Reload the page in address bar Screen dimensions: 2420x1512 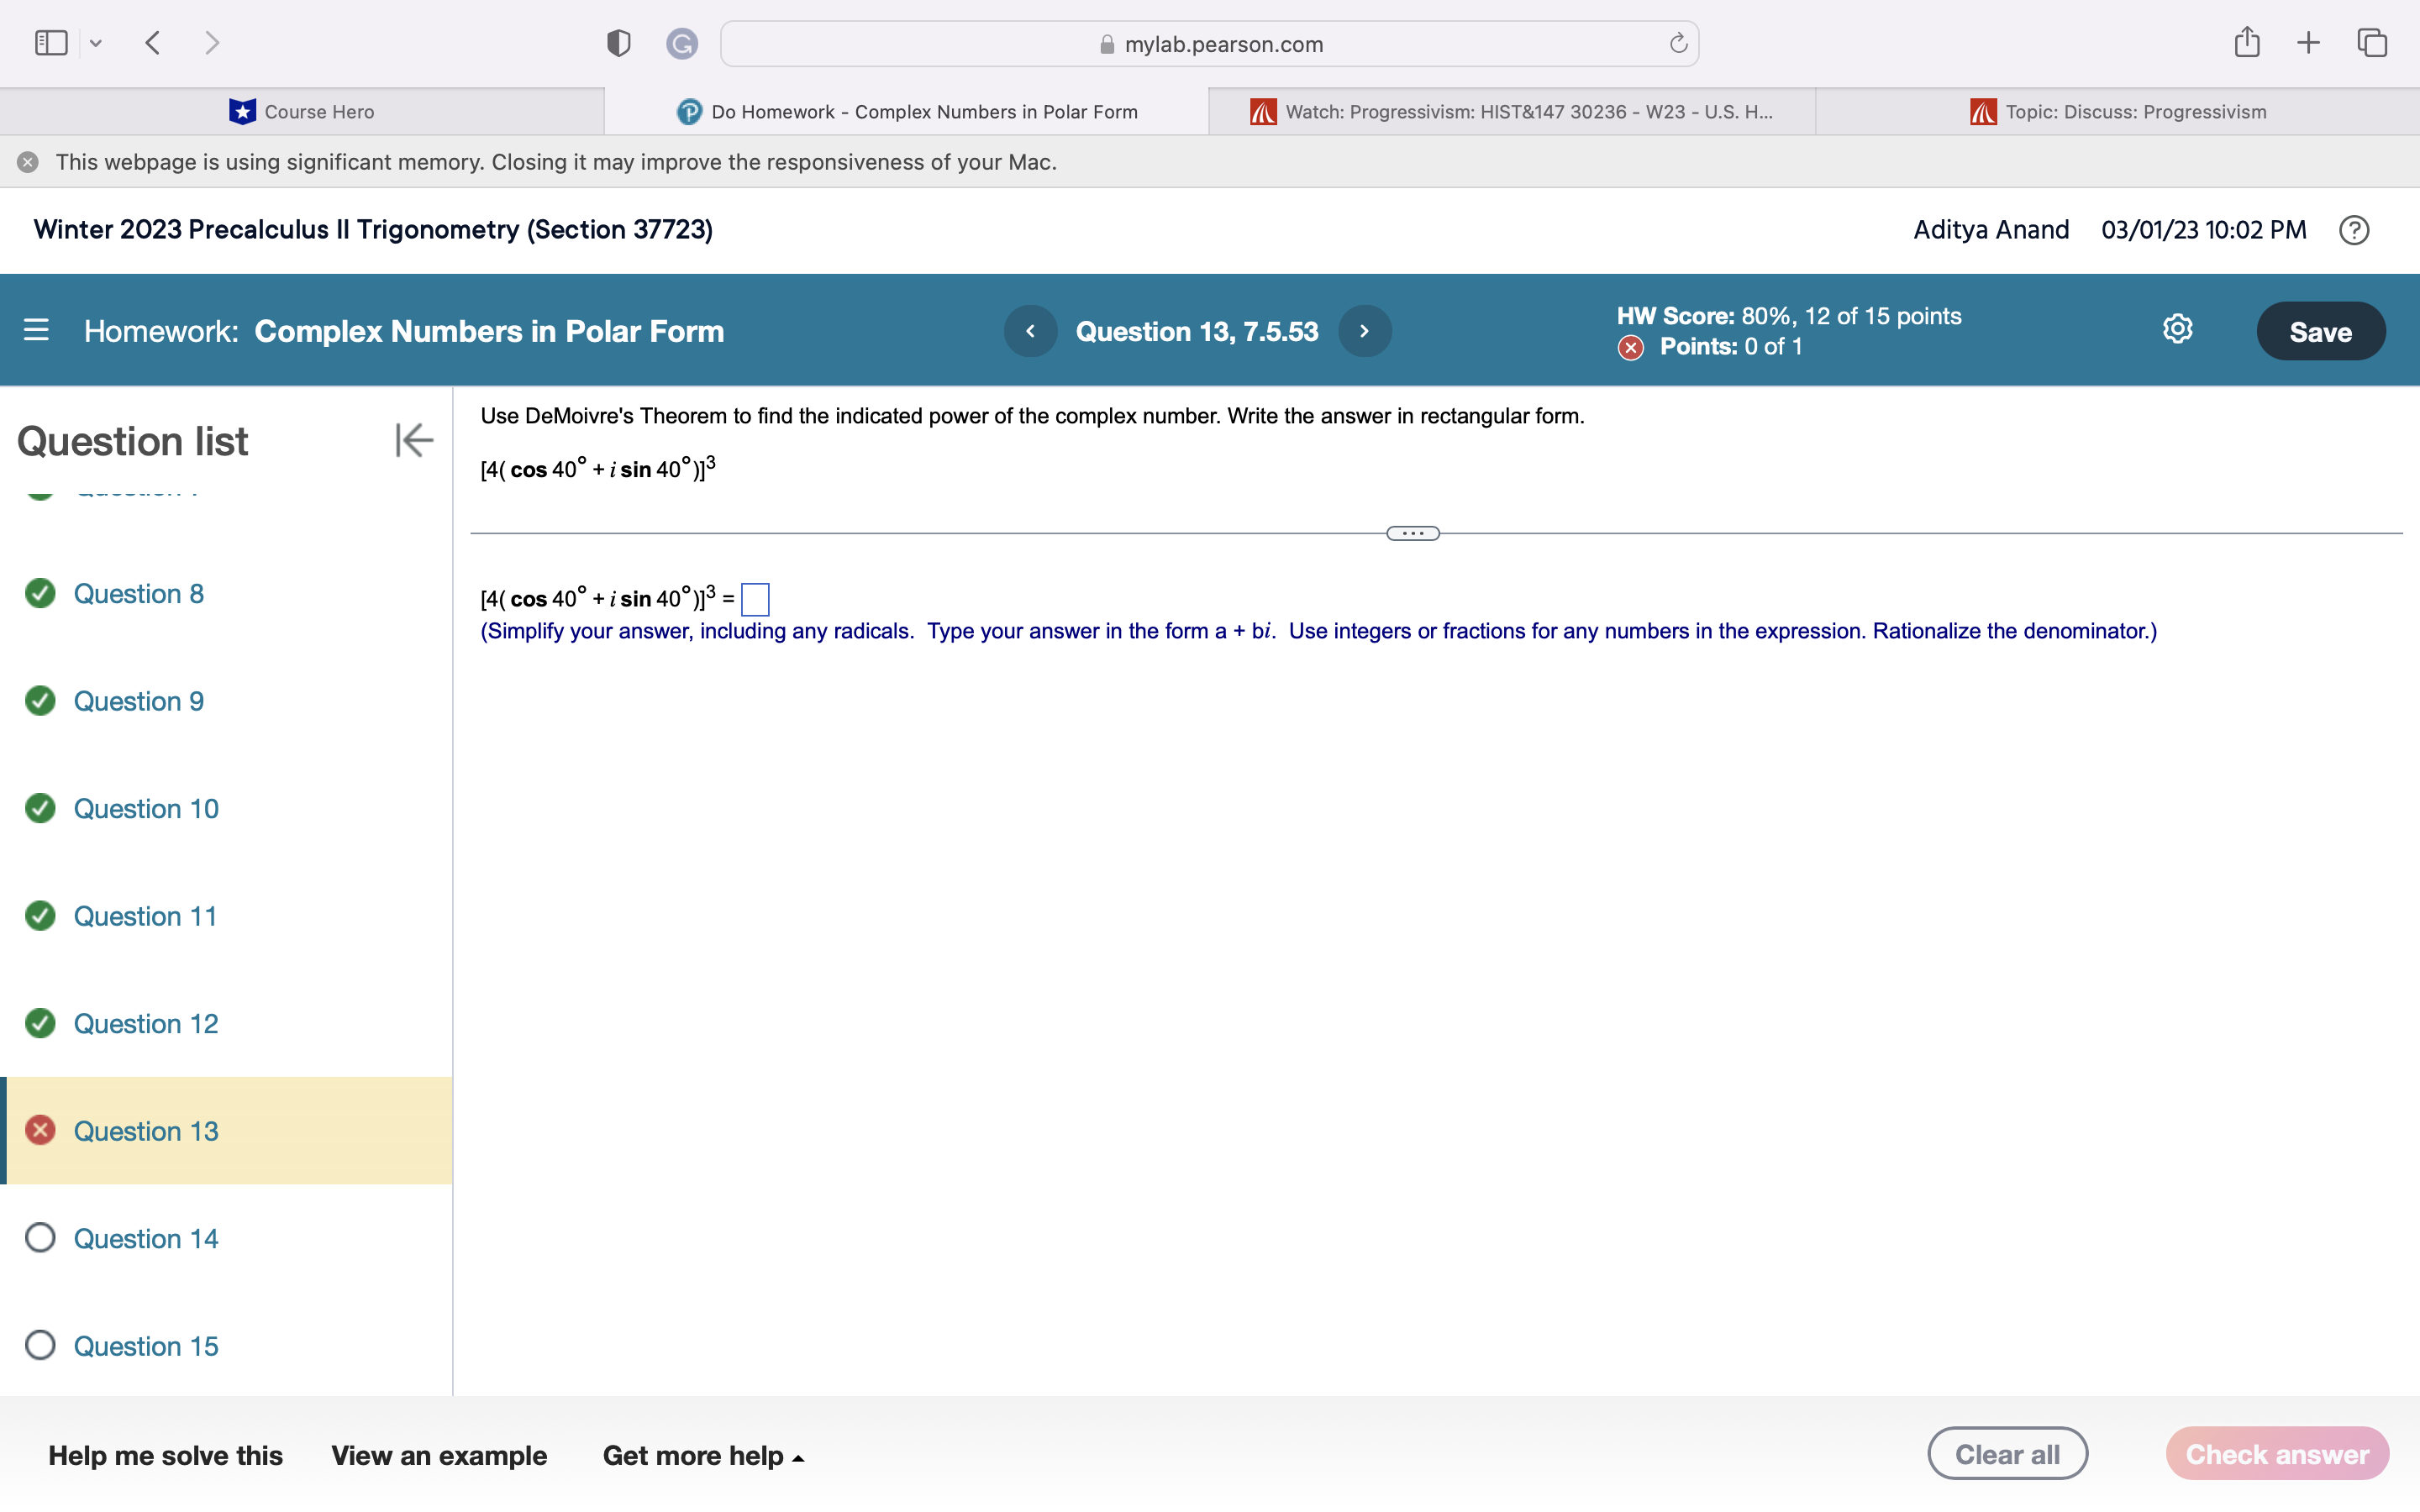click(x=1678, y=44)
